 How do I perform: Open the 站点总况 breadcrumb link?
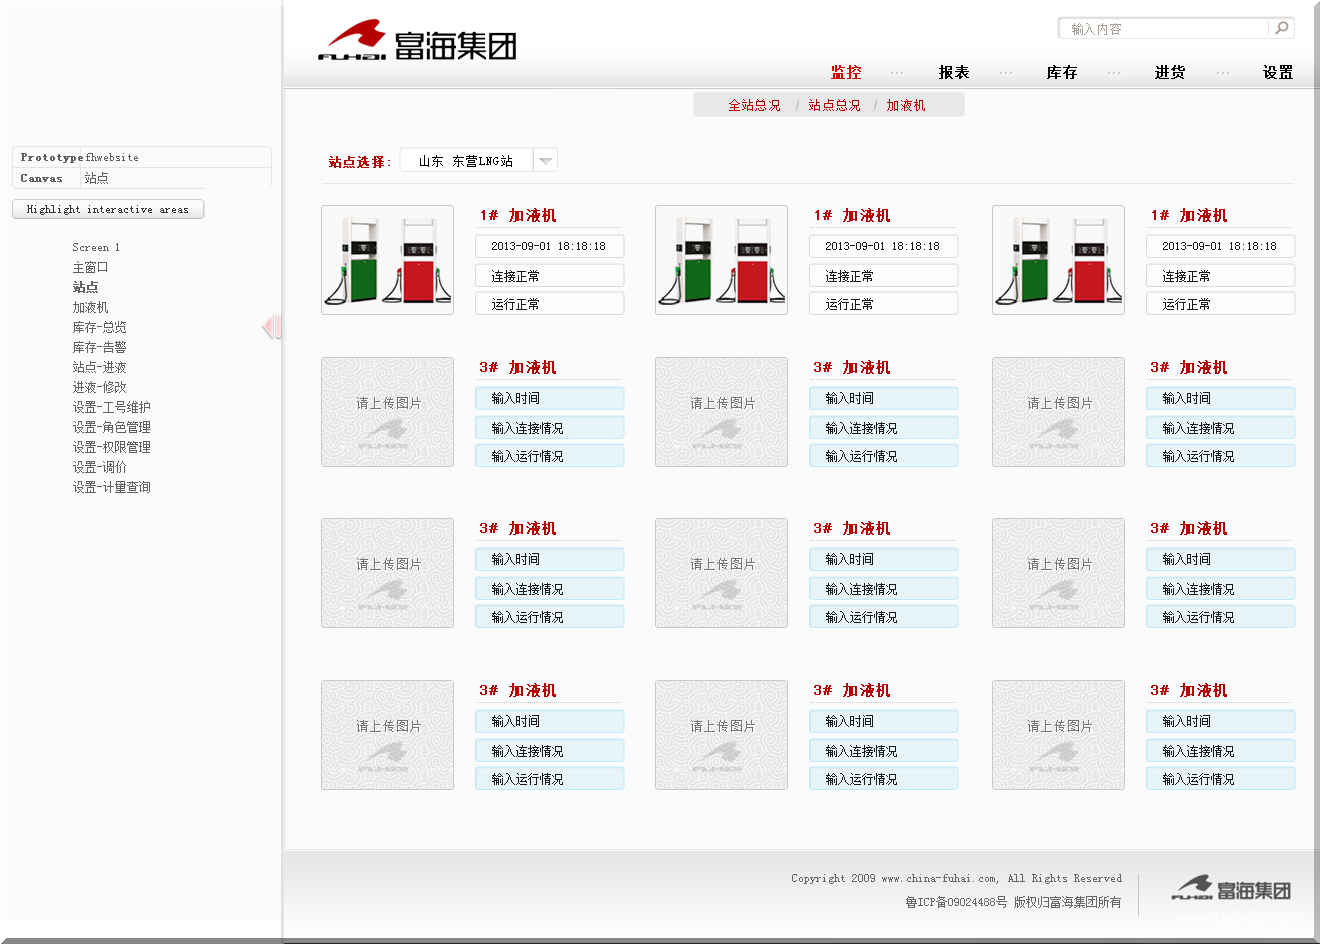click(x=834, y=105)
